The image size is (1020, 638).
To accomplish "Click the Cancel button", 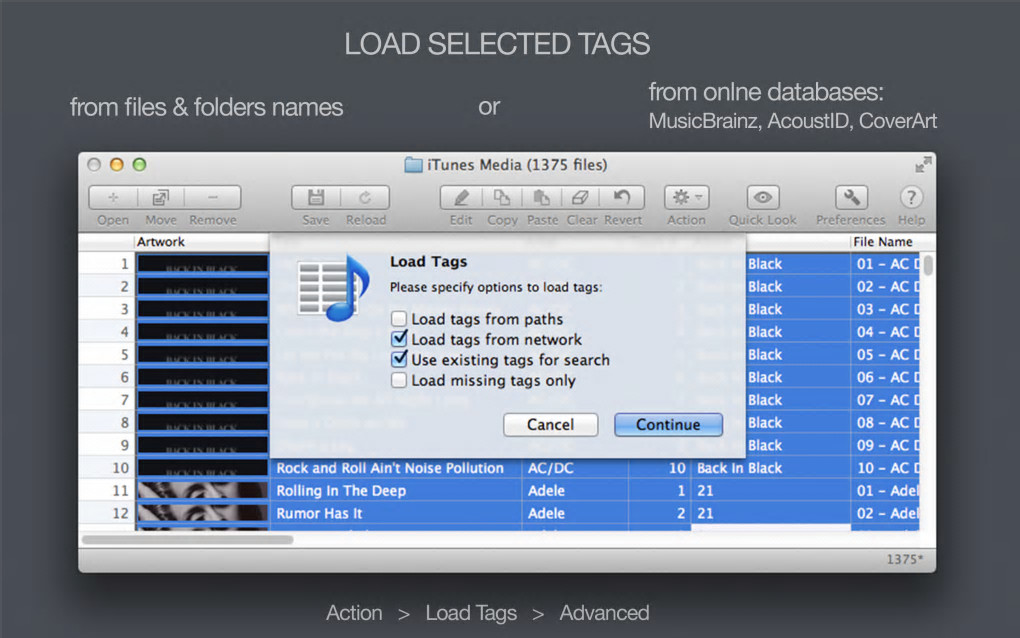I will (x=550, y=425).
